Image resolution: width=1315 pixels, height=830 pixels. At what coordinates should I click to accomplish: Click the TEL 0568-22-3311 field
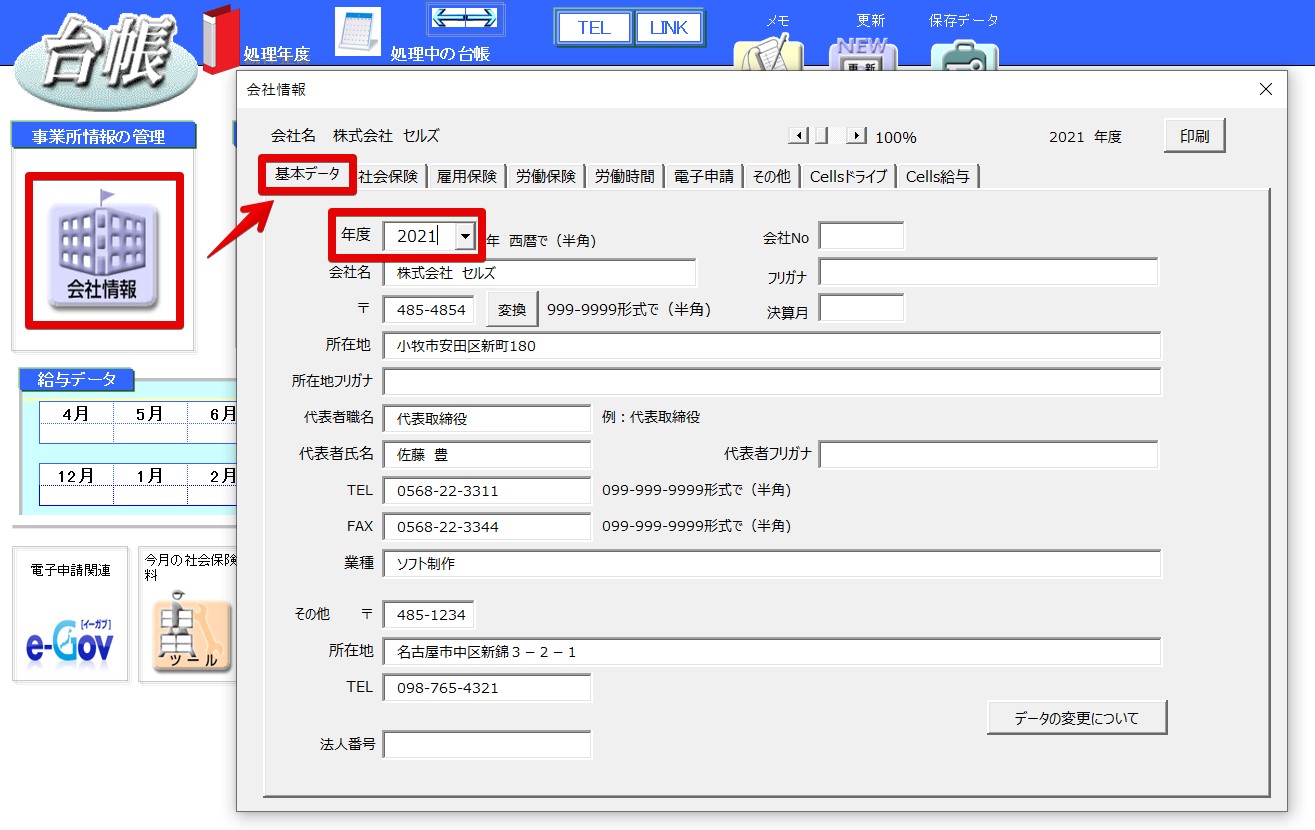point(487,491)
